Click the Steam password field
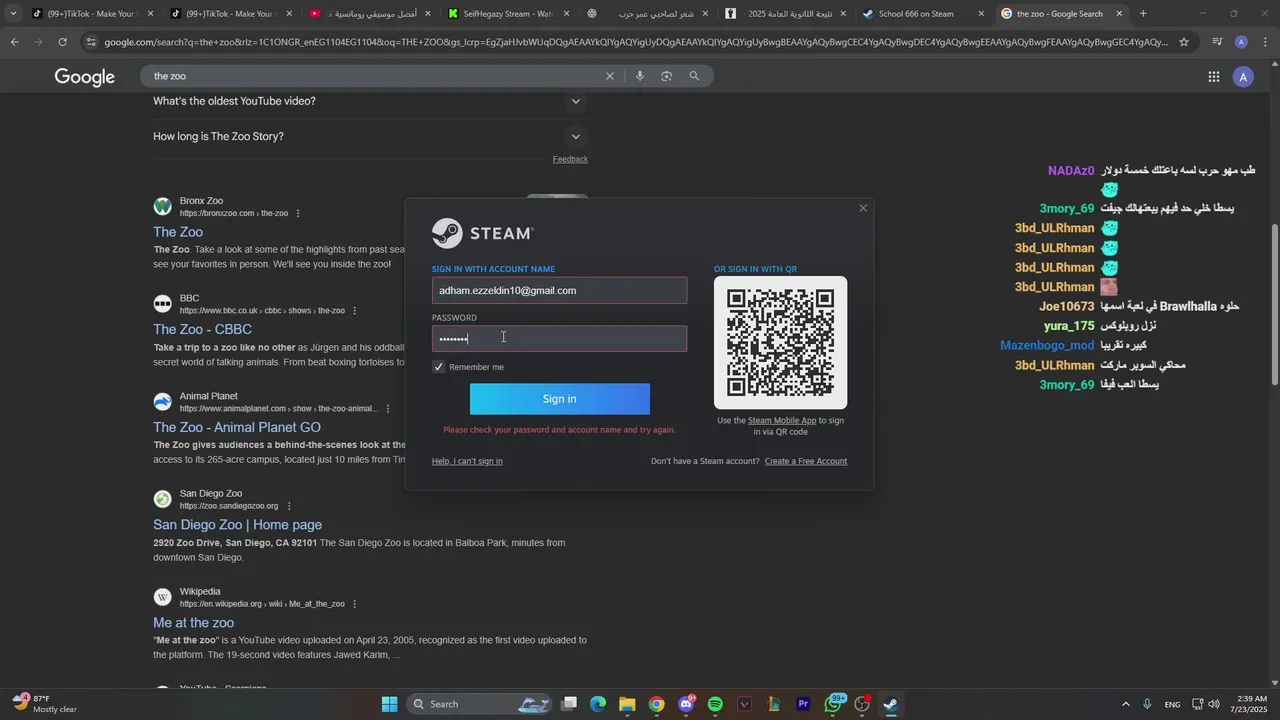 point(559,339)
